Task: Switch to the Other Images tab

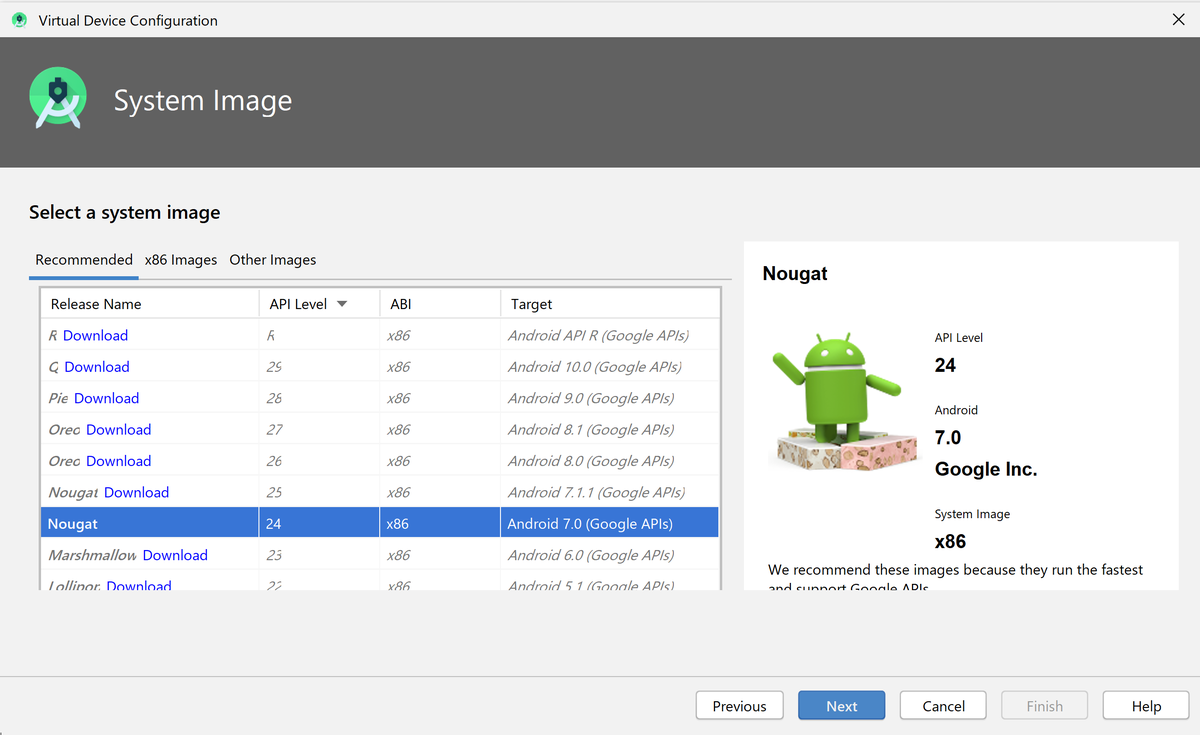Action: (x=272, y=259)
